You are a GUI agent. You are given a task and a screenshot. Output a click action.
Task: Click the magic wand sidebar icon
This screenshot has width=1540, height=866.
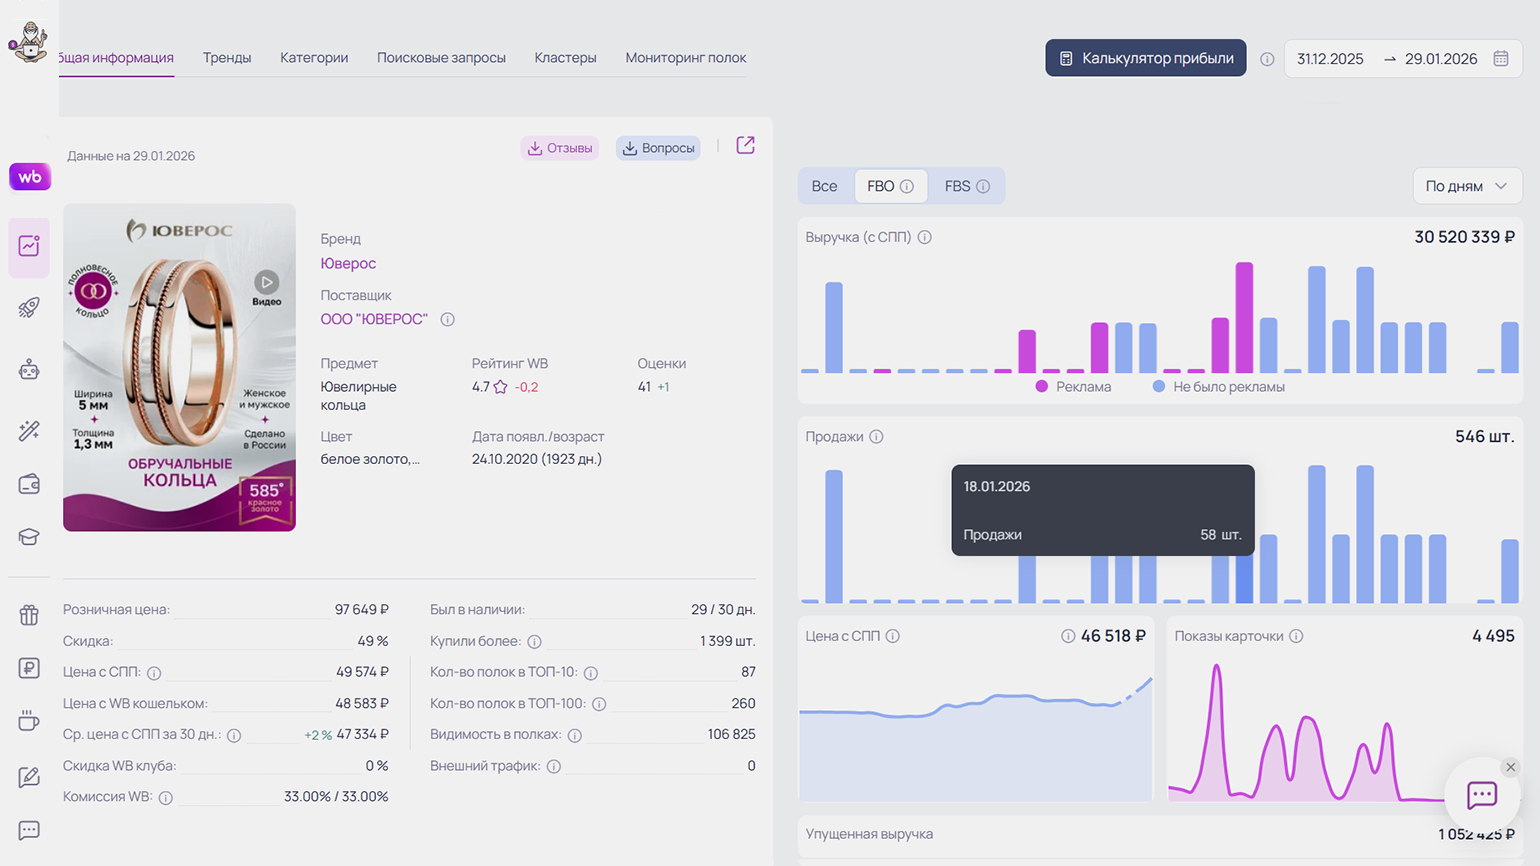click(x=29, y=430)
